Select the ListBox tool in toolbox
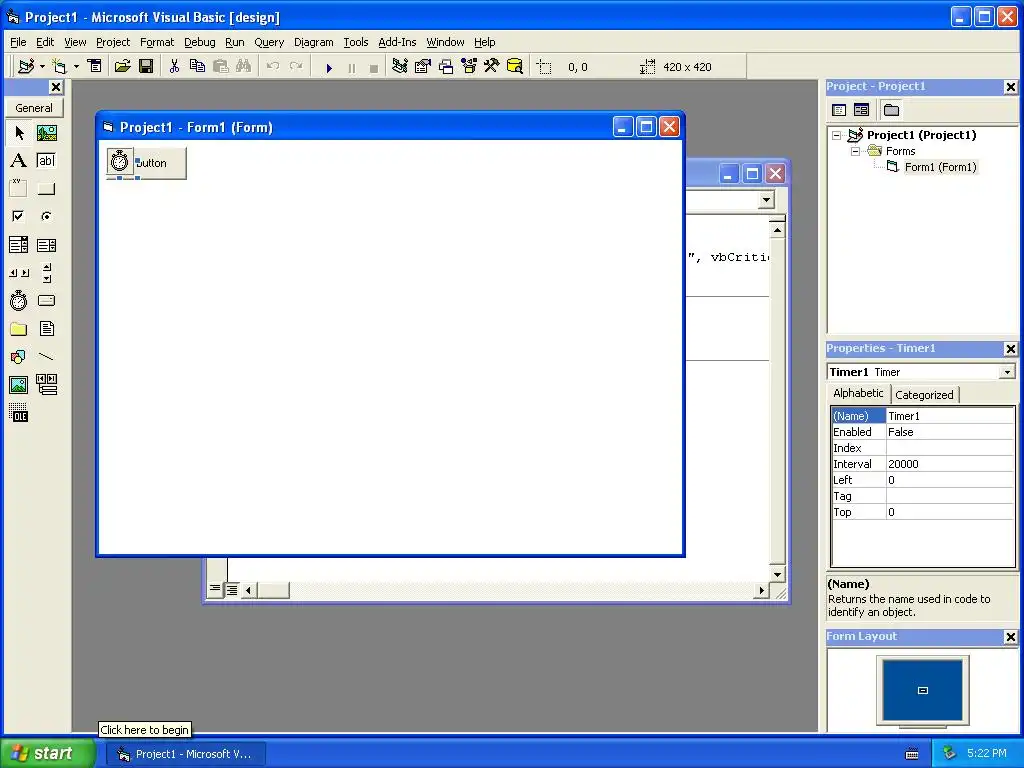The image size is (1024, 768). click(x=46, y=245)
